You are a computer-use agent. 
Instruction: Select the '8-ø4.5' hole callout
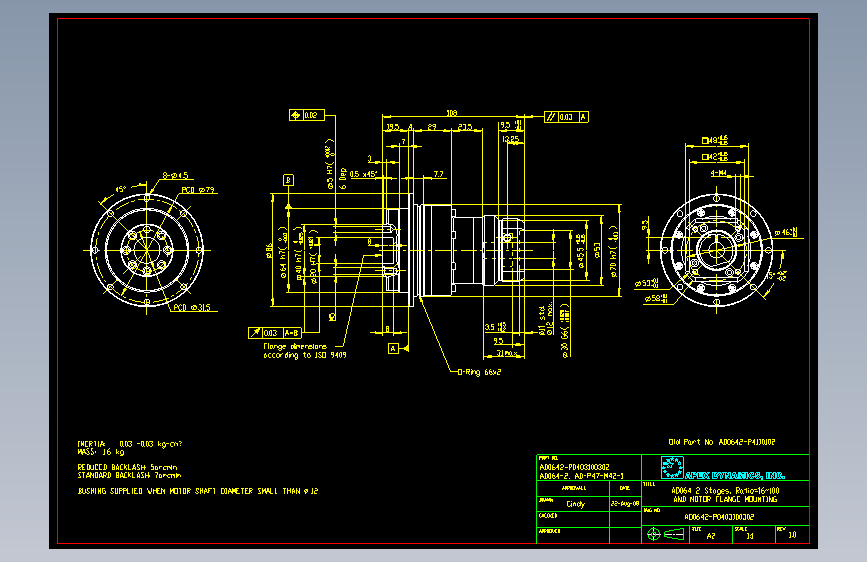tap(175, 175)
